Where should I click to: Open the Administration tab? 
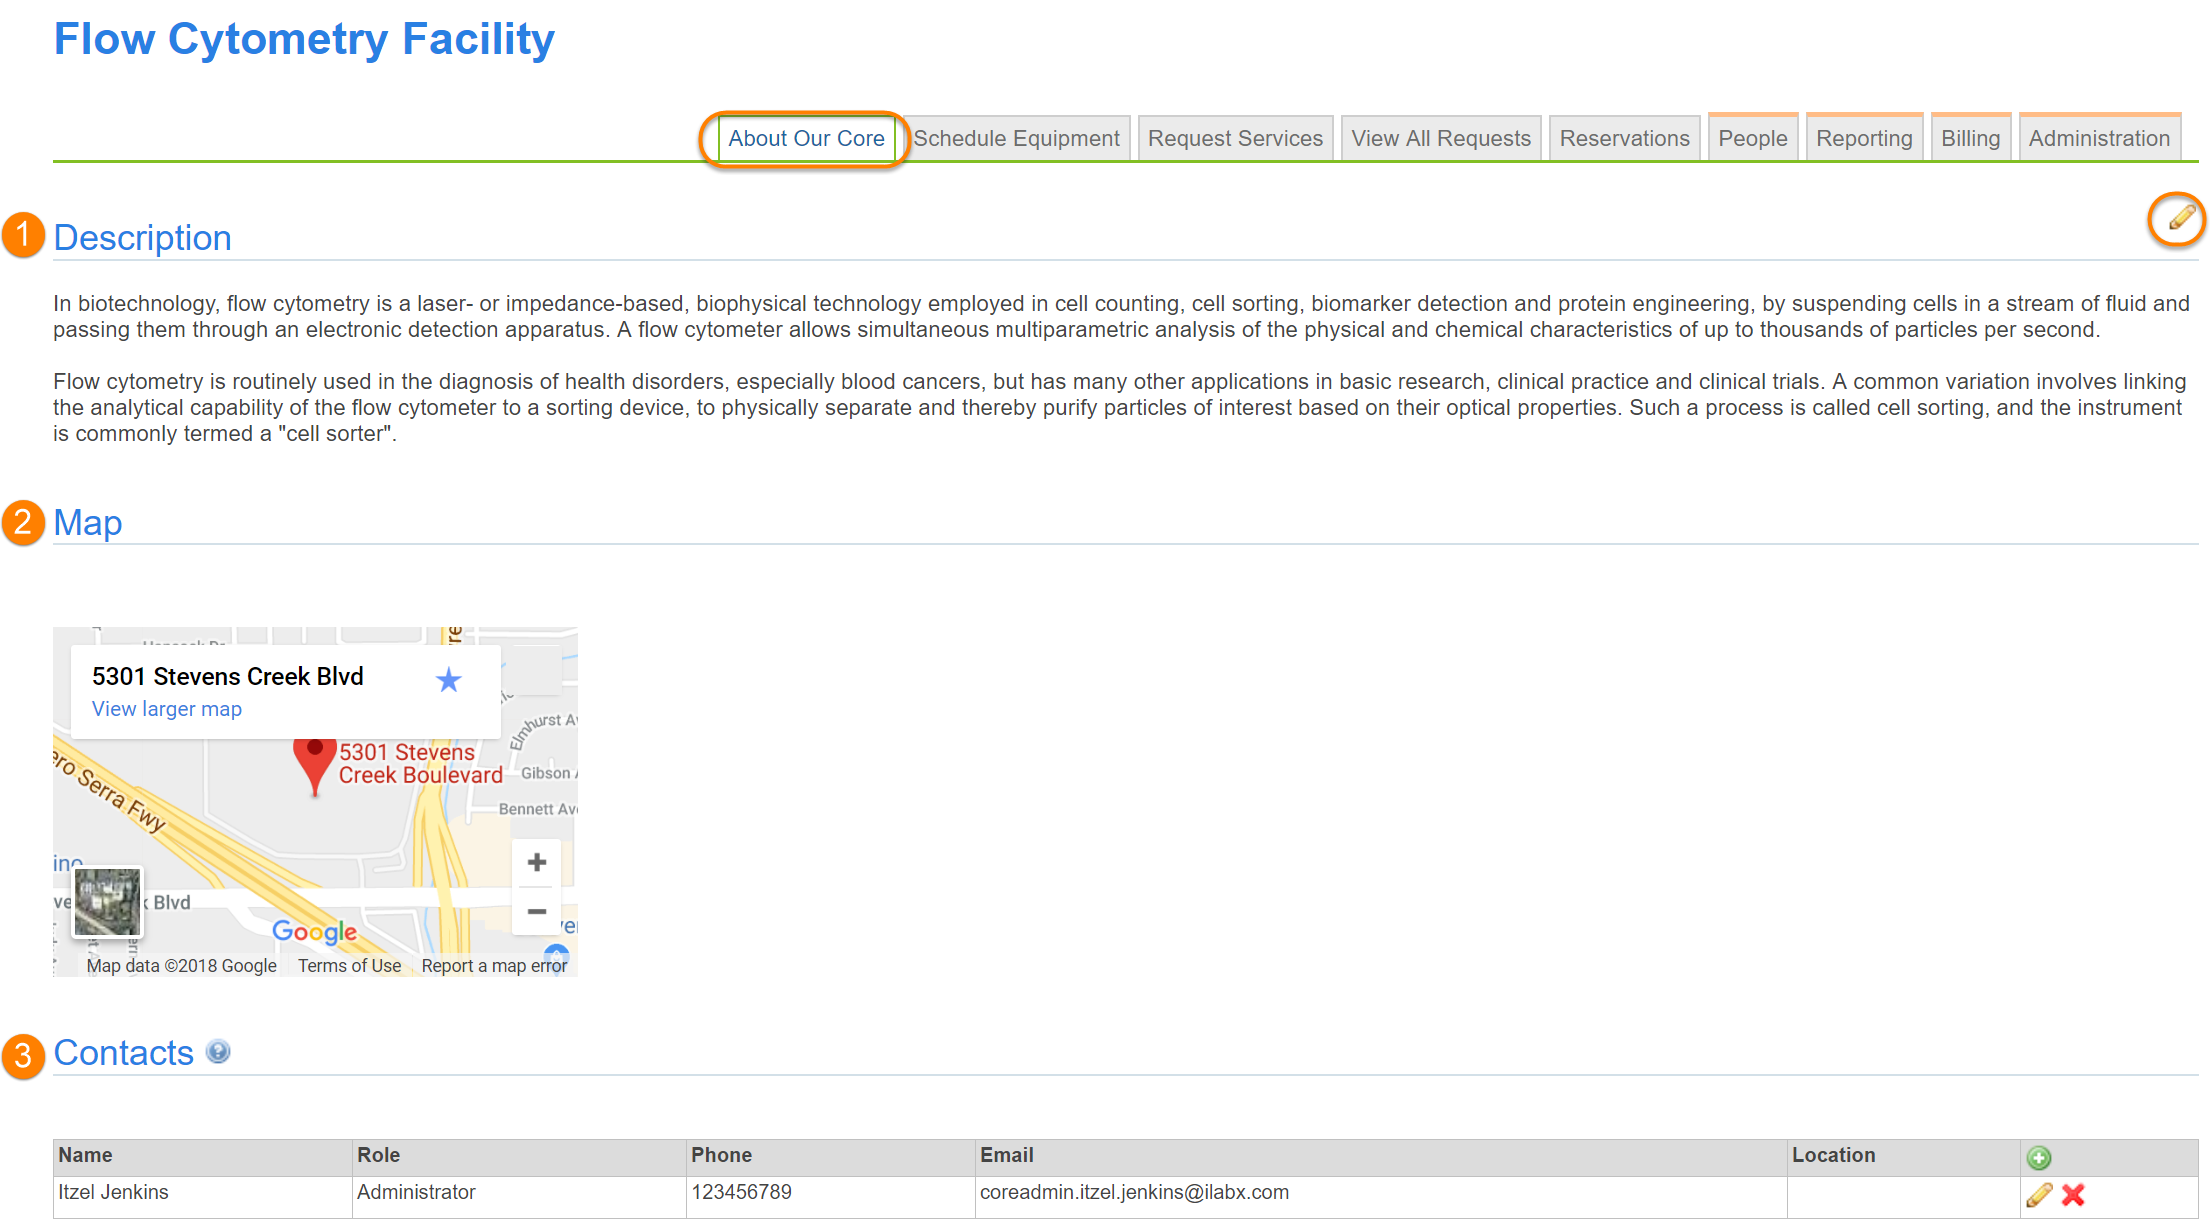pos(2099,139)
